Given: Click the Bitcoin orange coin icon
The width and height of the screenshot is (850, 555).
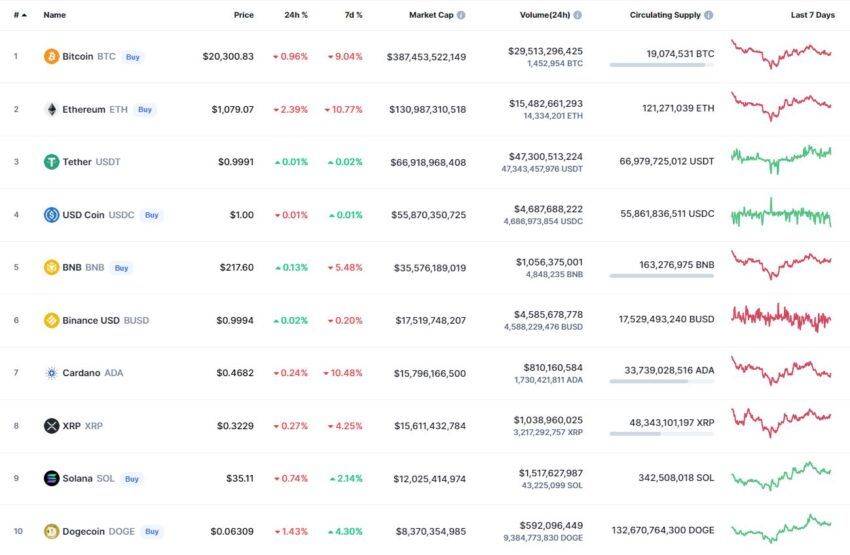Looking at the screenshot, I should 51,56.
